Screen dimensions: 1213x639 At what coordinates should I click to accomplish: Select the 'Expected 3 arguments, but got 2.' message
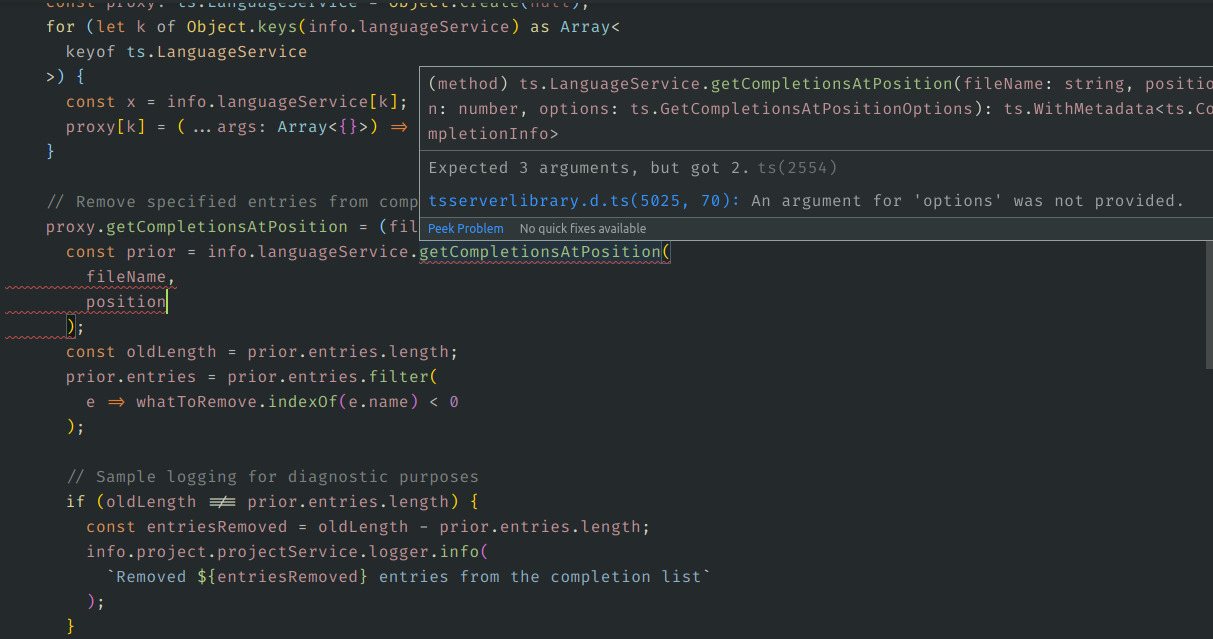pyautogui.click(x=589, y=168)
